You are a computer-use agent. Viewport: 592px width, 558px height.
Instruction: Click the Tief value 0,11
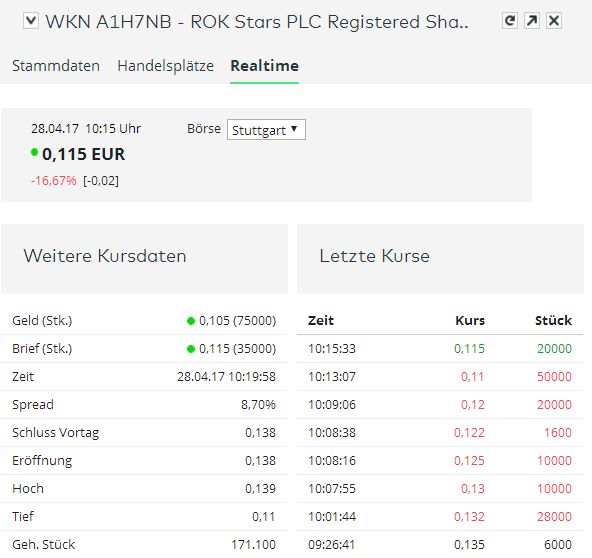(x=264, y=516)
